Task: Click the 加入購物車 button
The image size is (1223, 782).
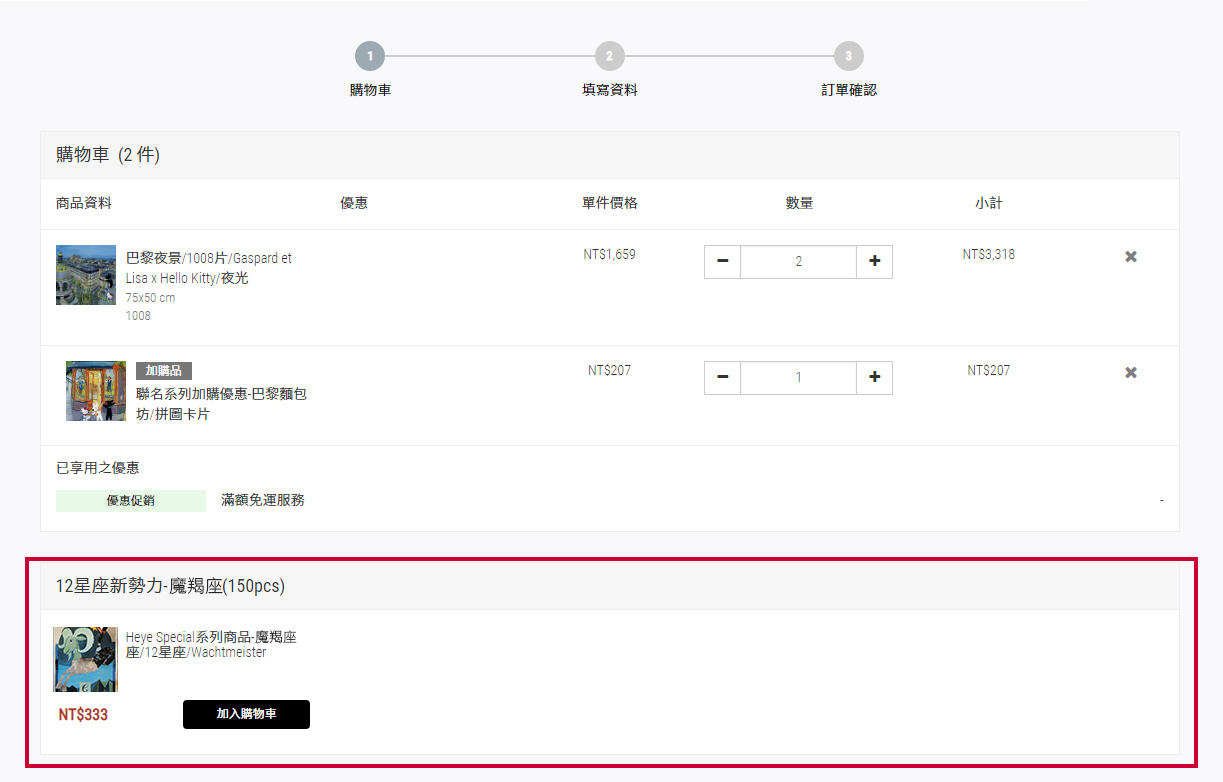Action: [246, 714]
